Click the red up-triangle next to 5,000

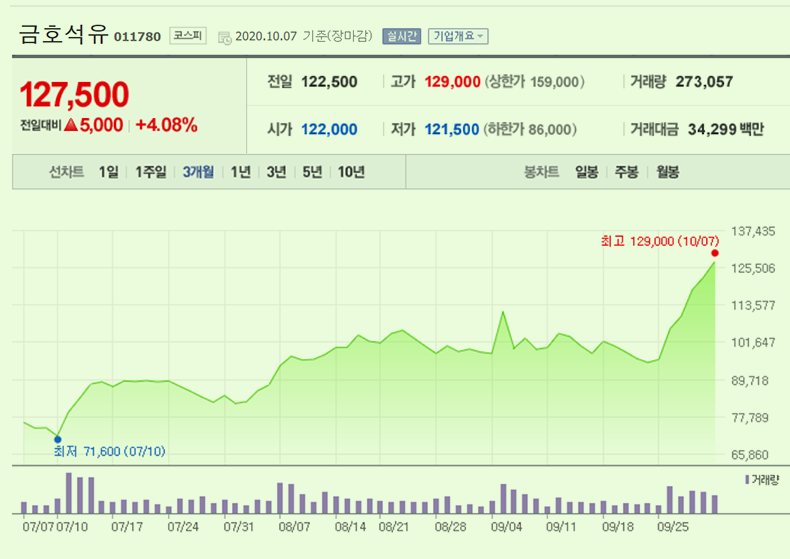pos(71,124)
